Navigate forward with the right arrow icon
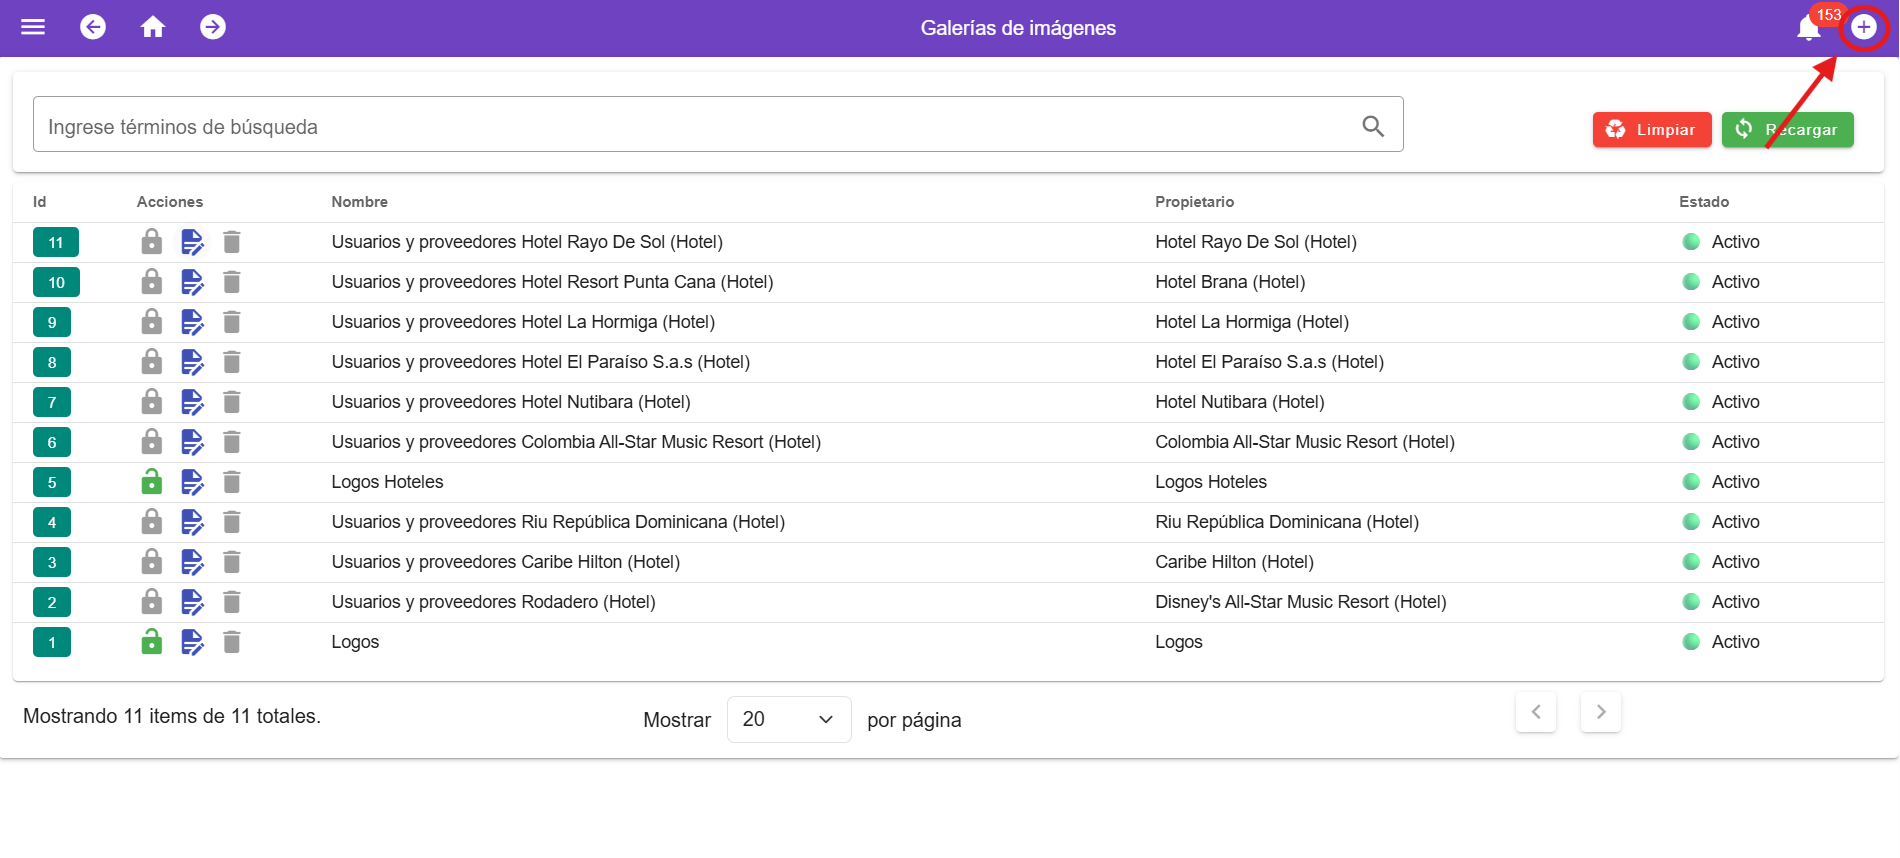1900x858 pixels. tap(213, 27)
